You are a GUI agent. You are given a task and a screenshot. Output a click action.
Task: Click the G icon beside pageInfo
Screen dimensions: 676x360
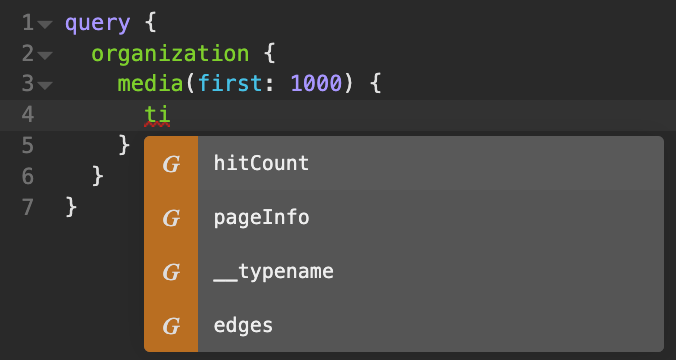[171, 218]
